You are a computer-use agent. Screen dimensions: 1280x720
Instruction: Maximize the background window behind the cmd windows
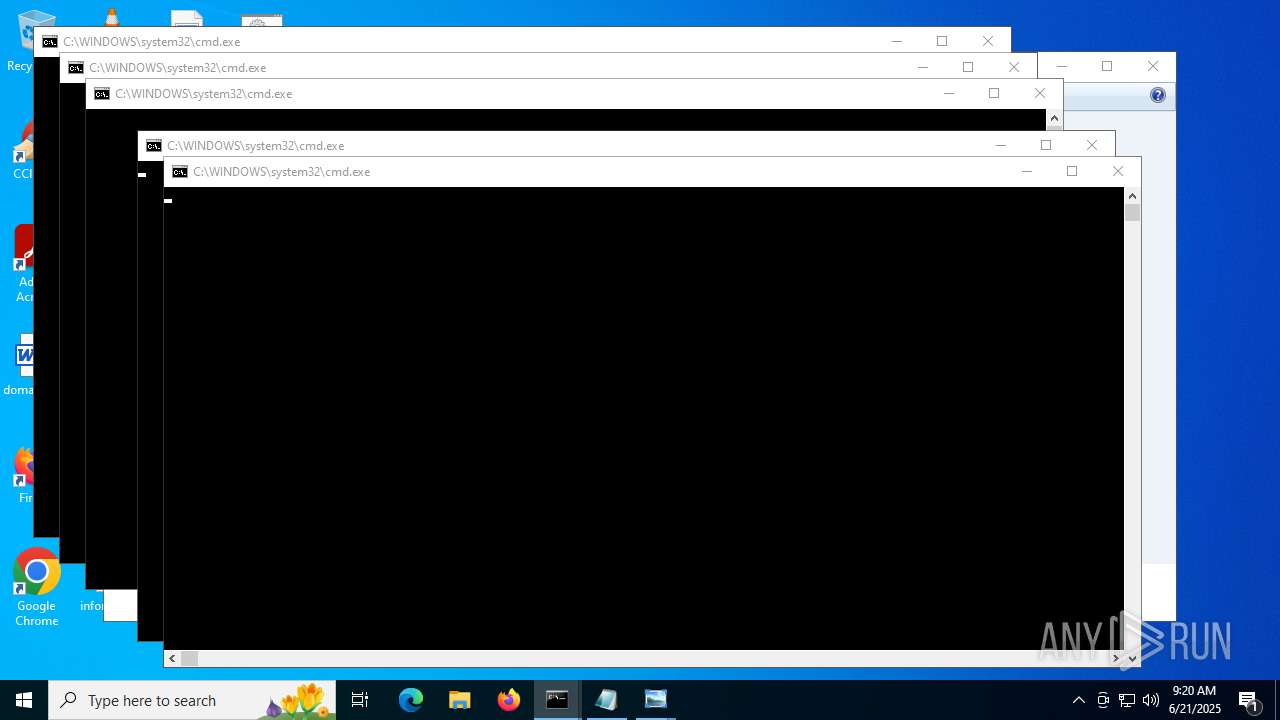[x=1107, y=67]
